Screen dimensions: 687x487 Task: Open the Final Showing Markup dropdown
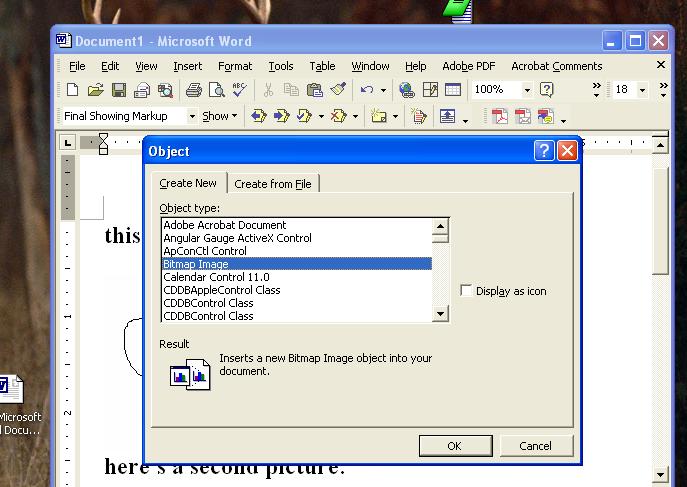tap(192, 116)
